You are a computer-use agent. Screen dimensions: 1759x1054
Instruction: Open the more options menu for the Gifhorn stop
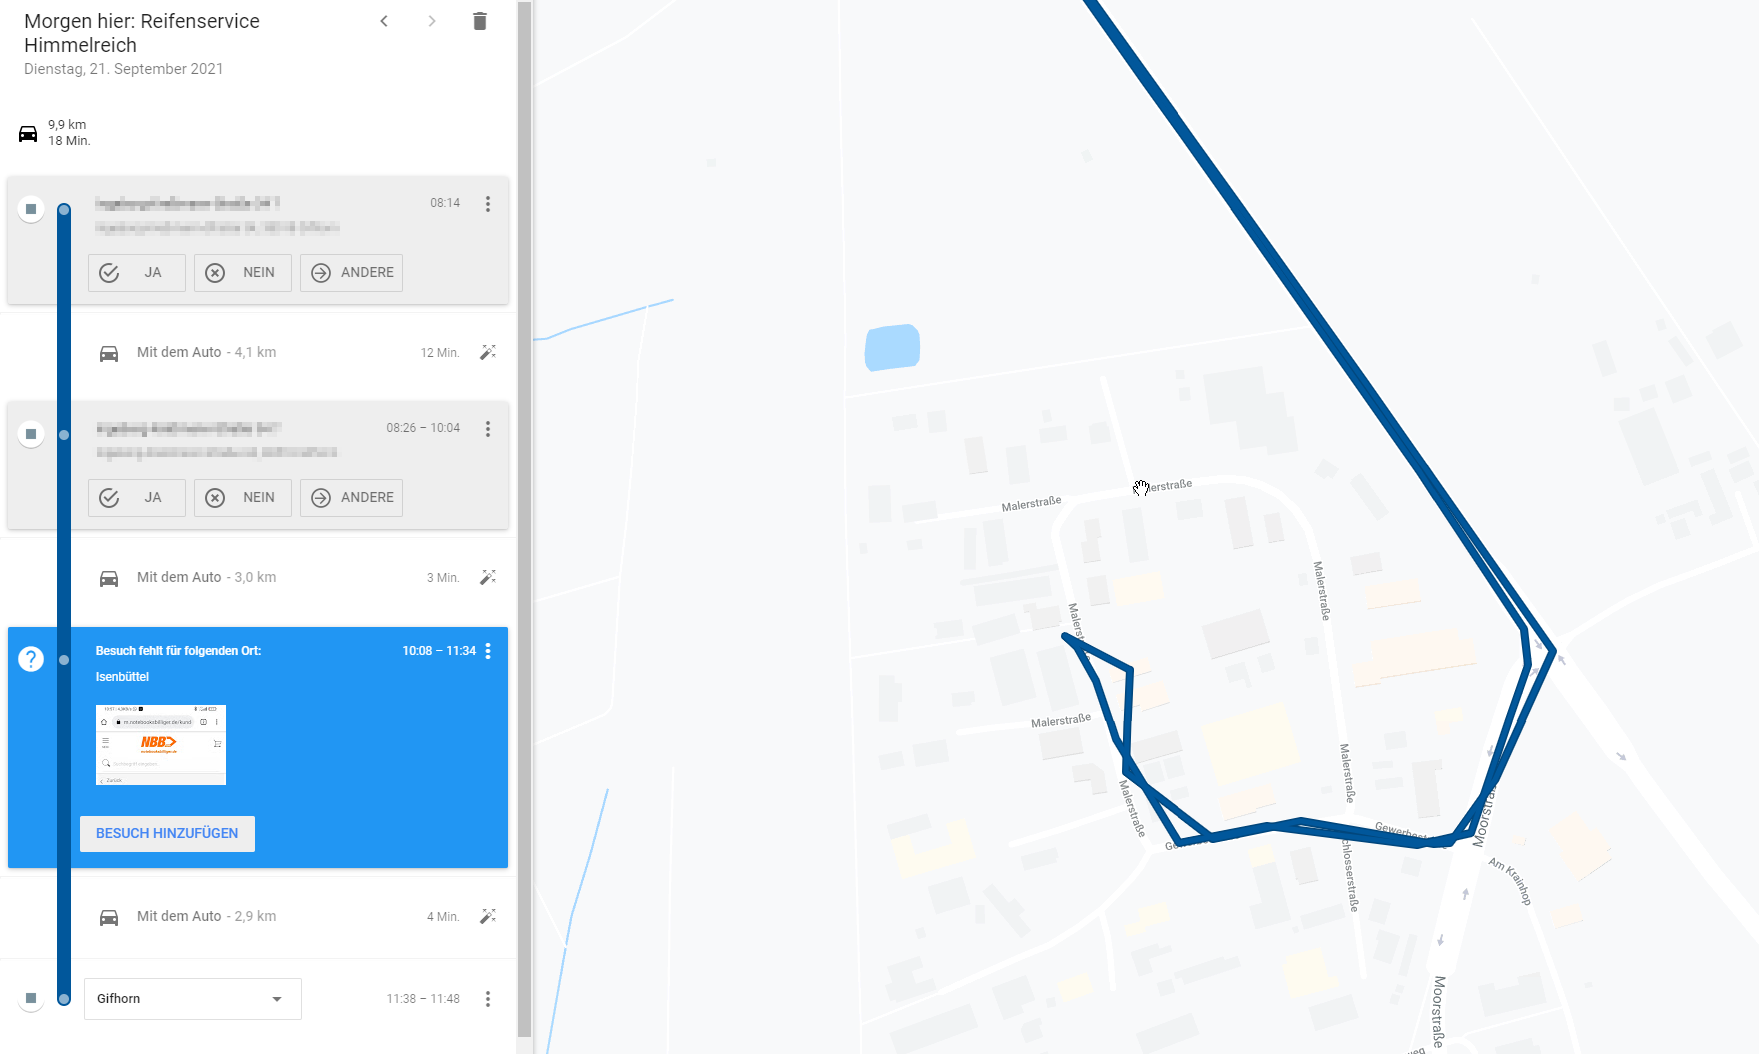(x=488, y=999)
